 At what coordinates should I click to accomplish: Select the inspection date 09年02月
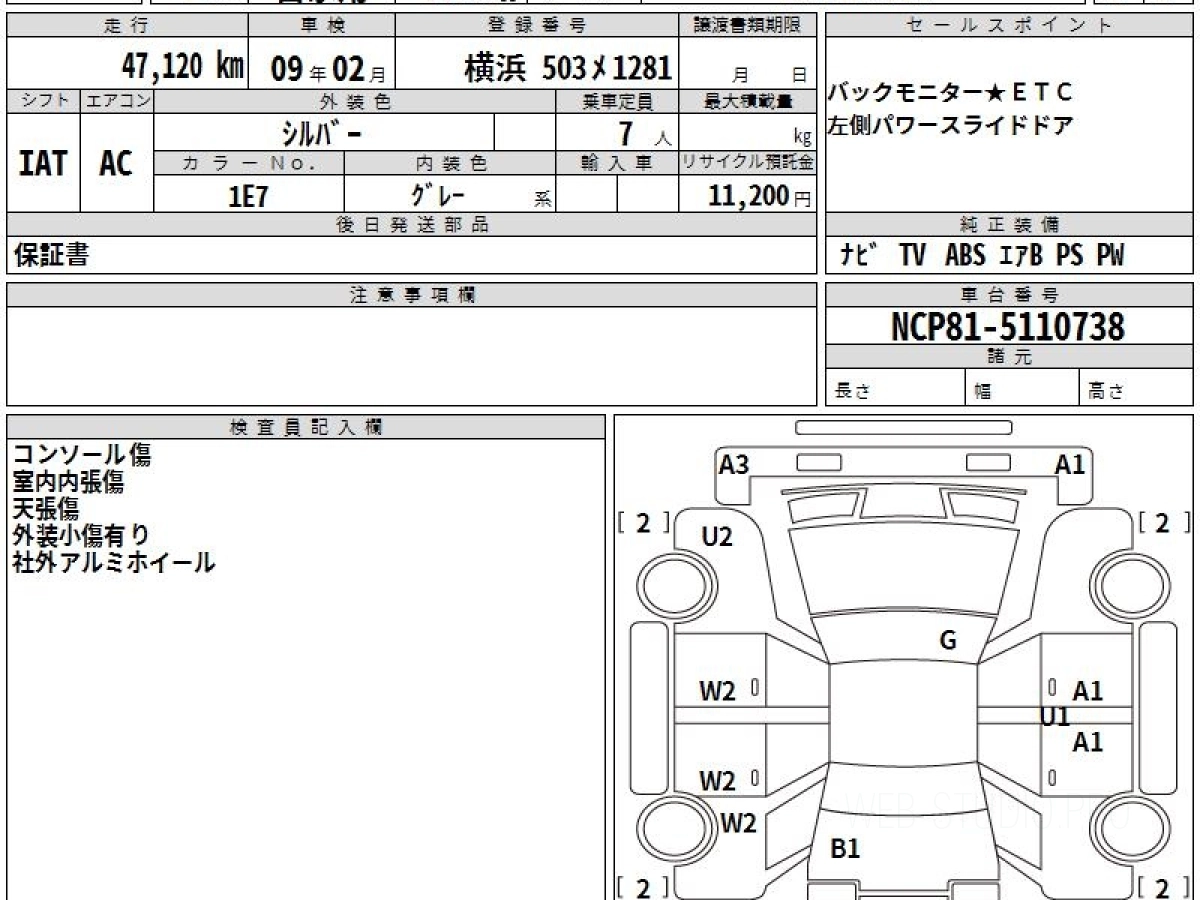328,69
